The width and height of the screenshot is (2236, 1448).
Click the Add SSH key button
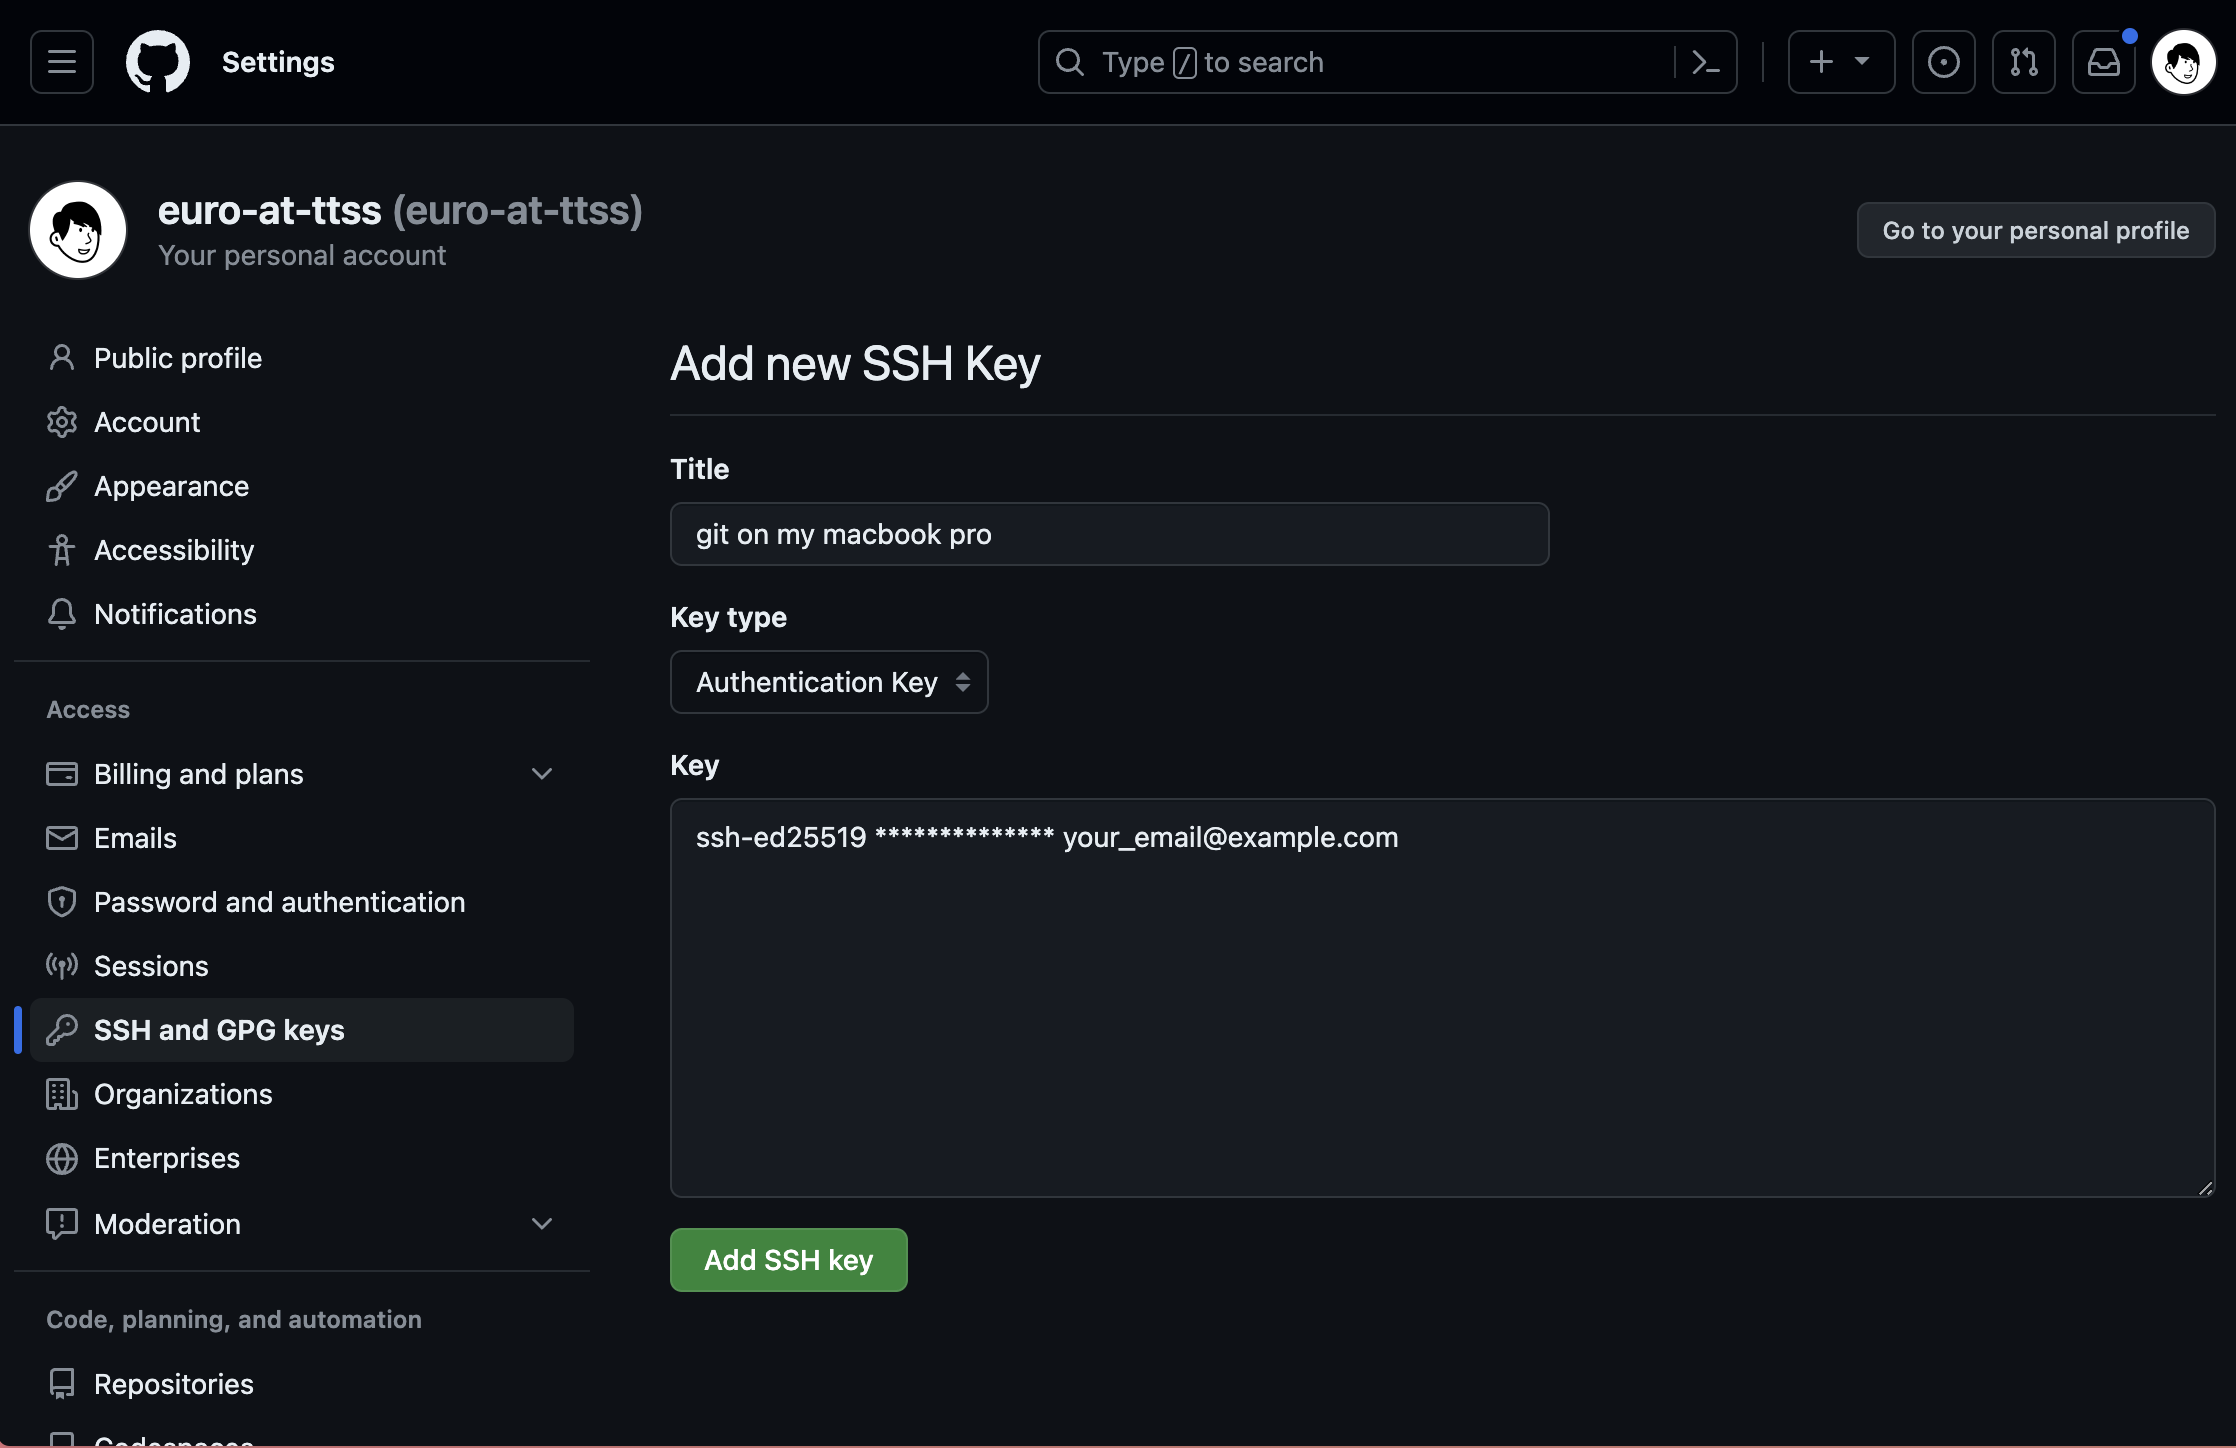[x=787, y=1259]
